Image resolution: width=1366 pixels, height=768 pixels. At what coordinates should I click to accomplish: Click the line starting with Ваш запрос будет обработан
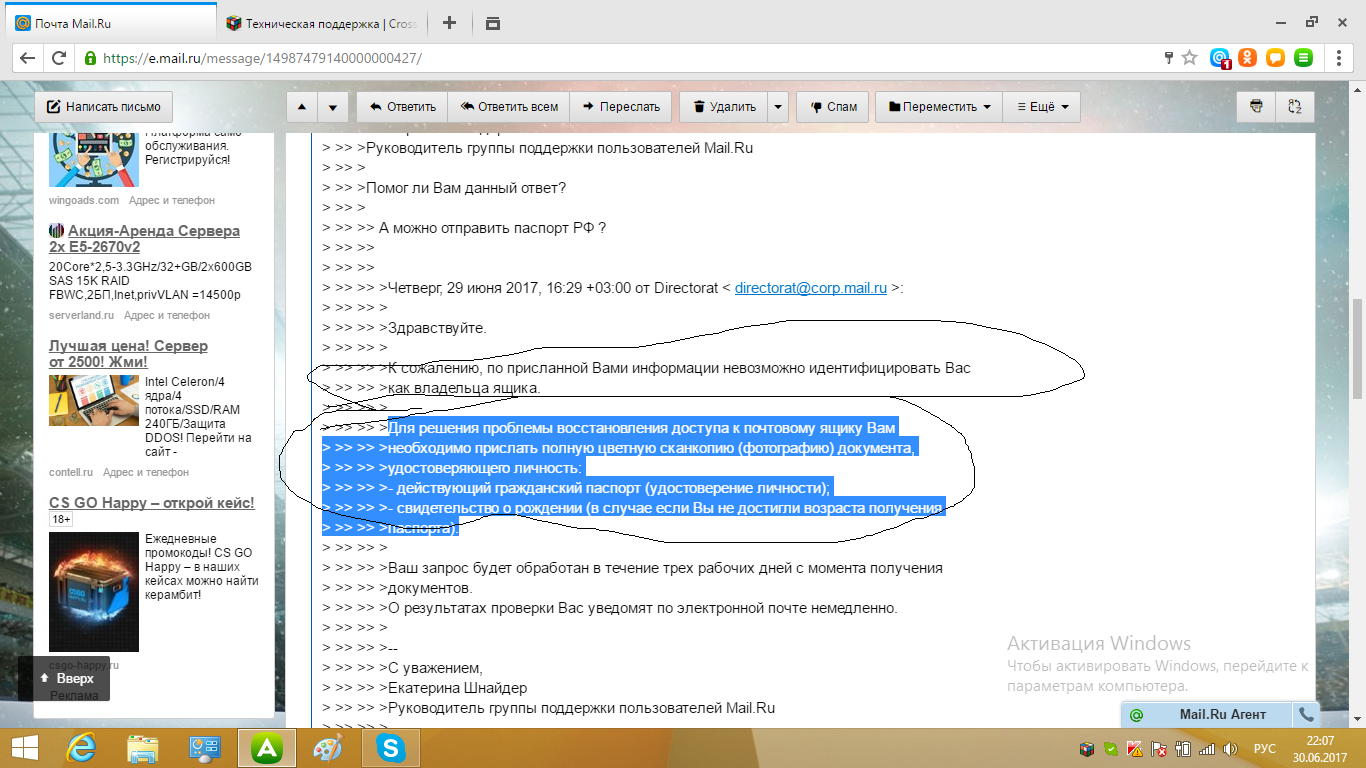point(665,568)
